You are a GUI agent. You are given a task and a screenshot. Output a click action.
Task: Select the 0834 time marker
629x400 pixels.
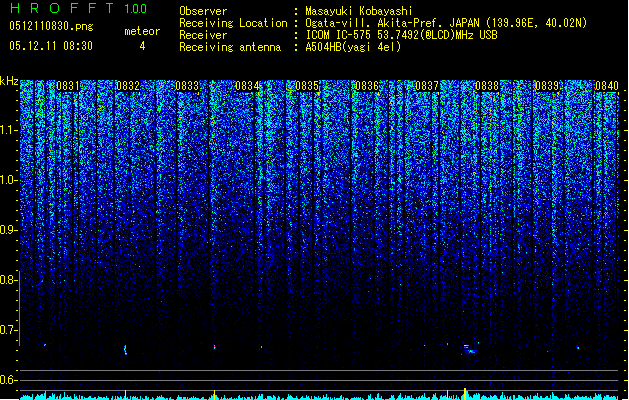click(247, 86)
